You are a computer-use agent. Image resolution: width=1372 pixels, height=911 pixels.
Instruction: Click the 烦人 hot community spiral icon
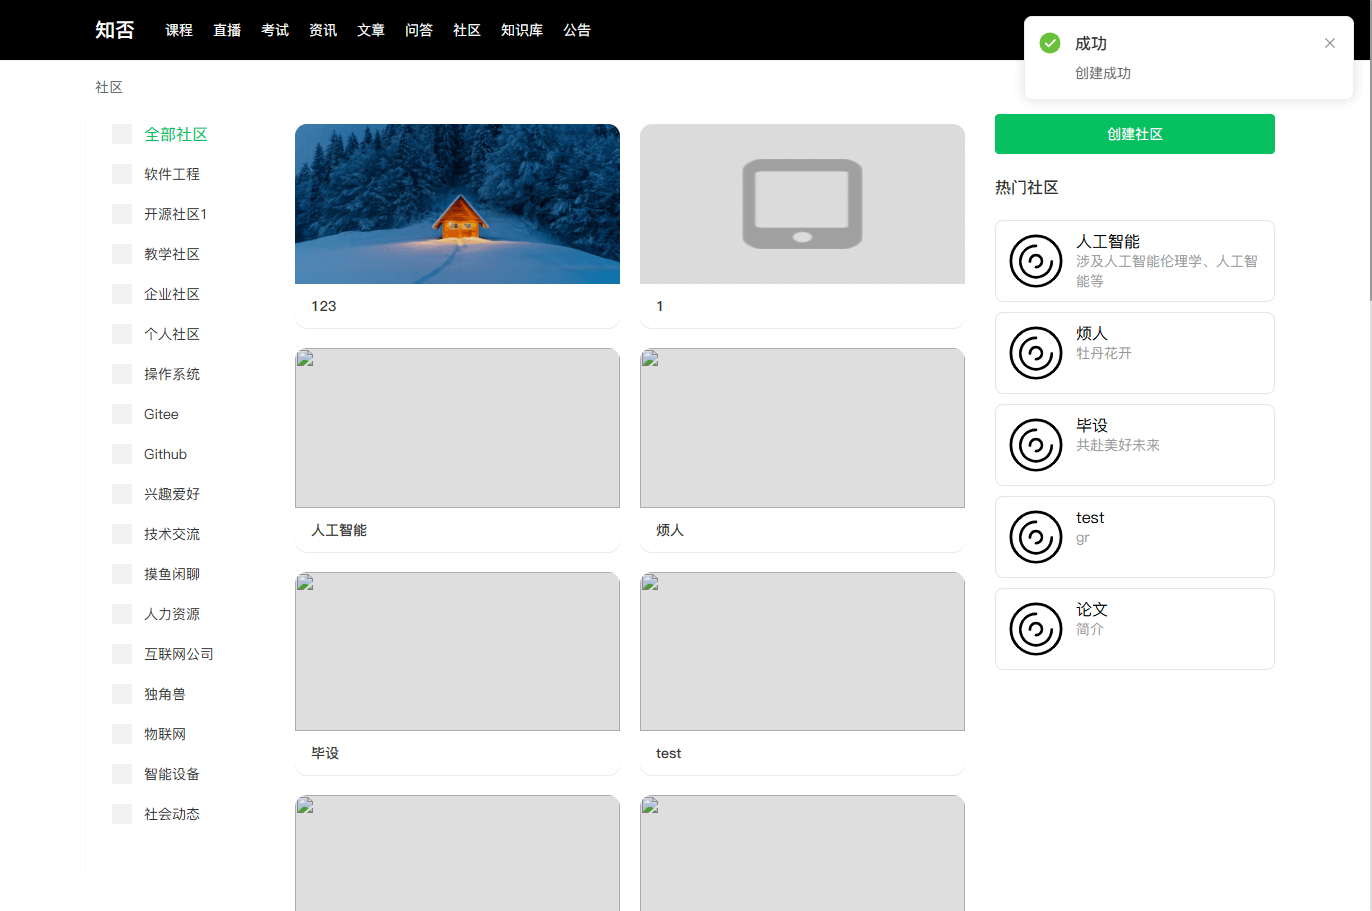click(1035, 353)
